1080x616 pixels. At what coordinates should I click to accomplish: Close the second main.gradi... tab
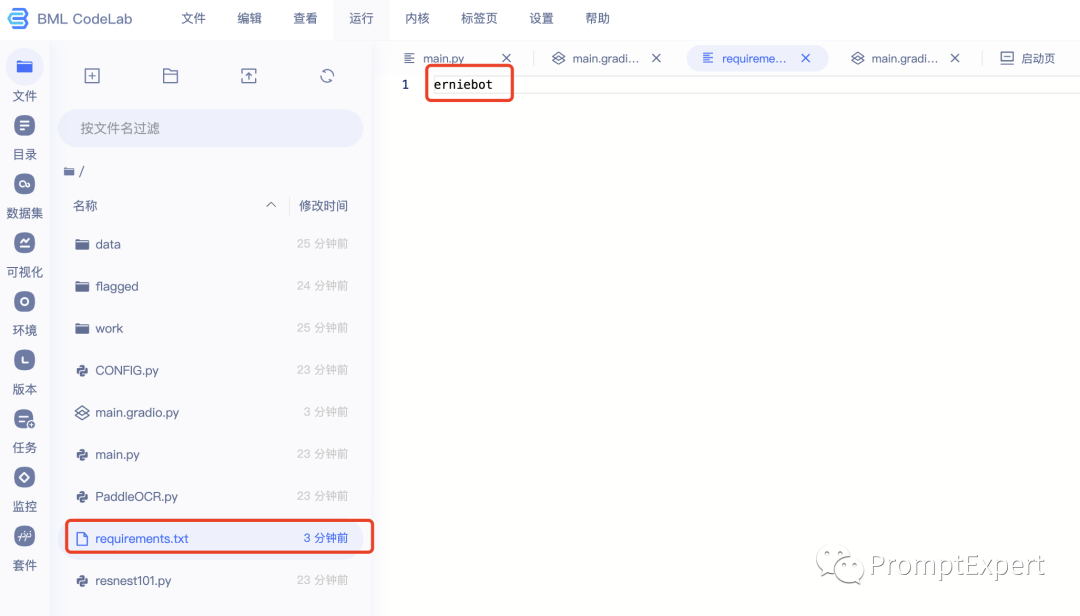pyautogui.click(x=955, y=59)
